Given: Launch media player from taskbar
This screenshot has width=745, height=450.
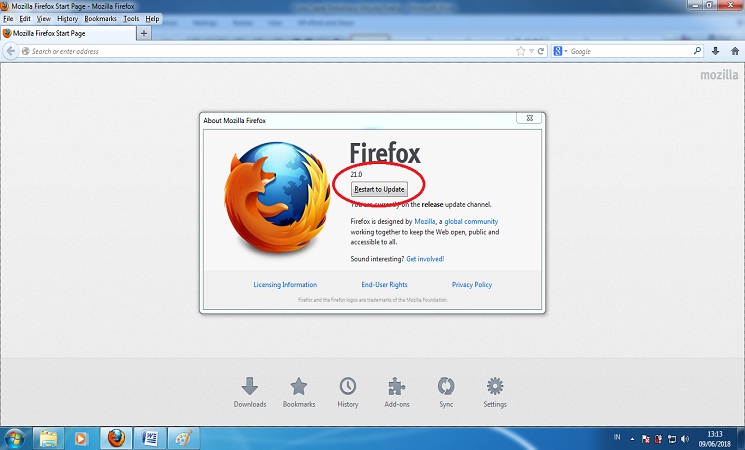Looking at the screenshot, I should 81,438.
